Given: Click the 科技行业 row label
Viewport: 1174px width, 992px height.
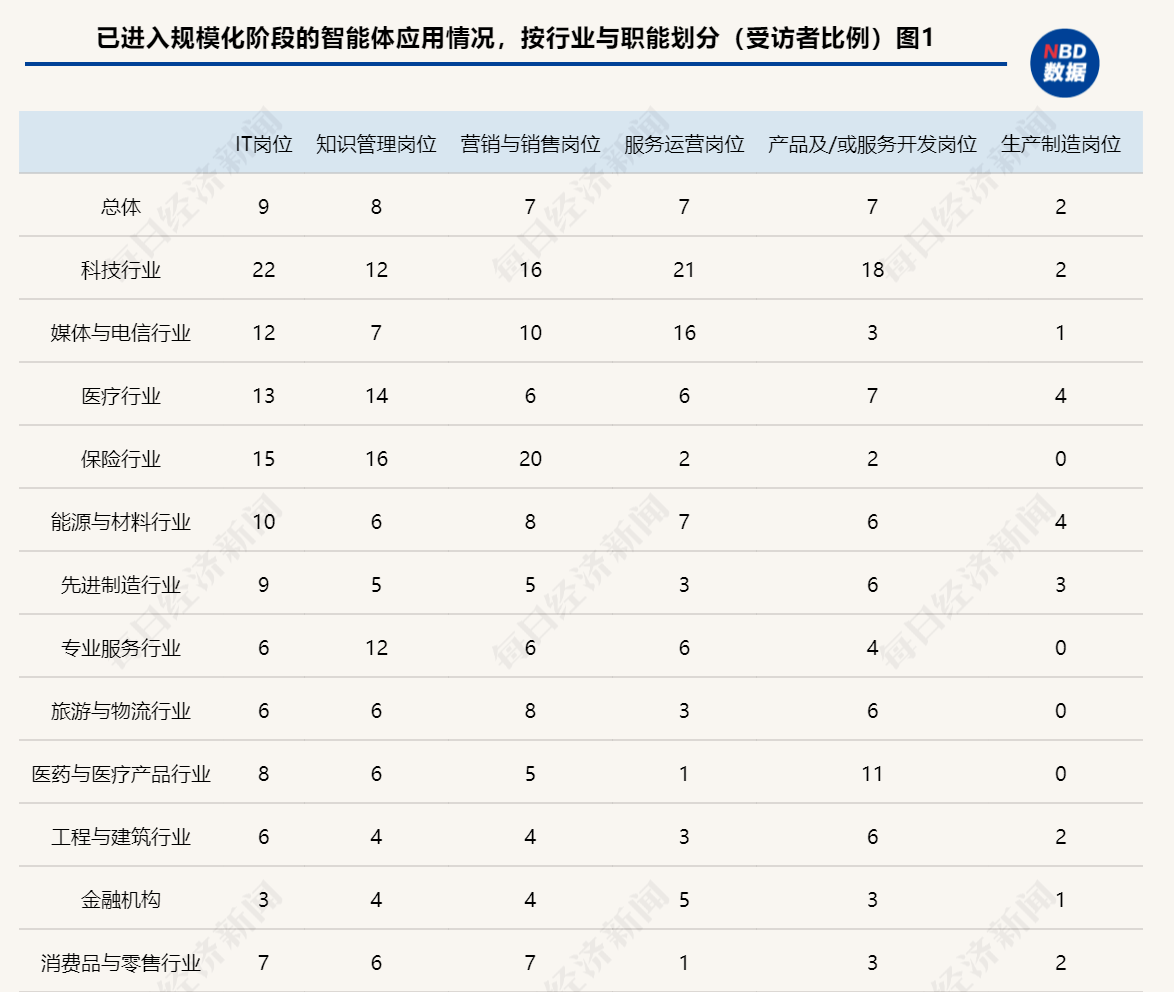Looking at the screenshot, I should (121, 270).
